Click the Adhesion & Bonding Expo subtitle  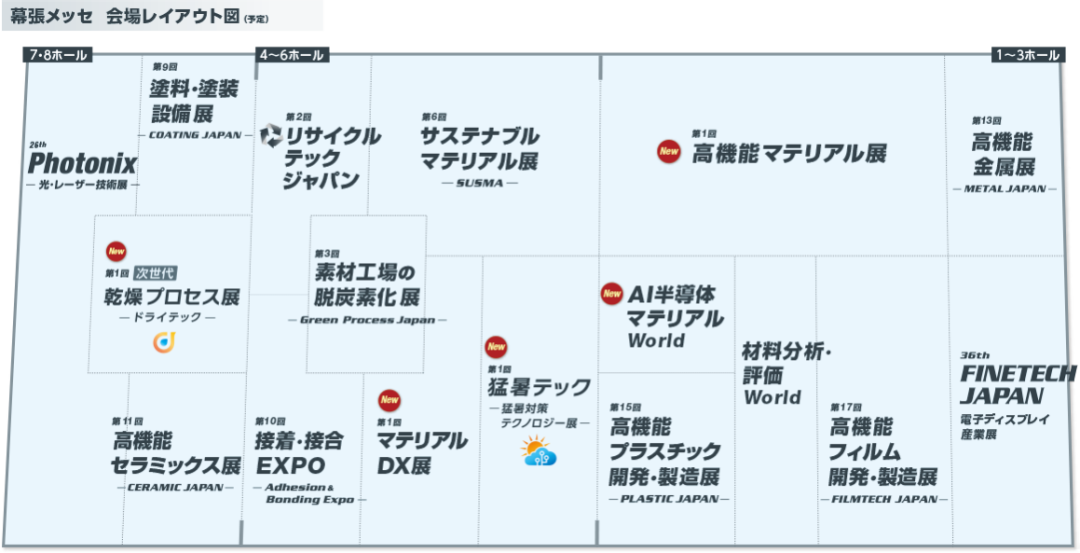(x=309, y=494)
